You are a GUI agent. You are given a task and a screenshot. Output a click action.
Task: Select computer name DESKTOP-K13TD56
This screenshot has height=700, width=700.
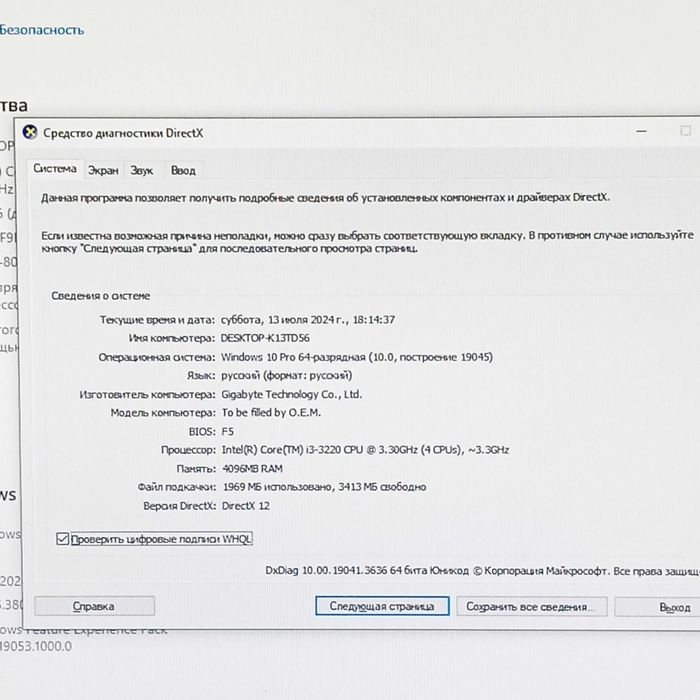[265, 338]
